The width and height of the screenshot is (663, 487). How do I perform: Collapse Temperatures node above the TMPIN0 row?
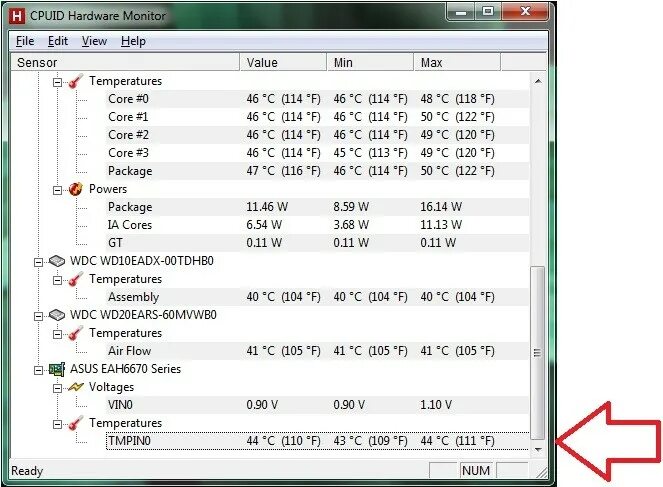point(57,424)
